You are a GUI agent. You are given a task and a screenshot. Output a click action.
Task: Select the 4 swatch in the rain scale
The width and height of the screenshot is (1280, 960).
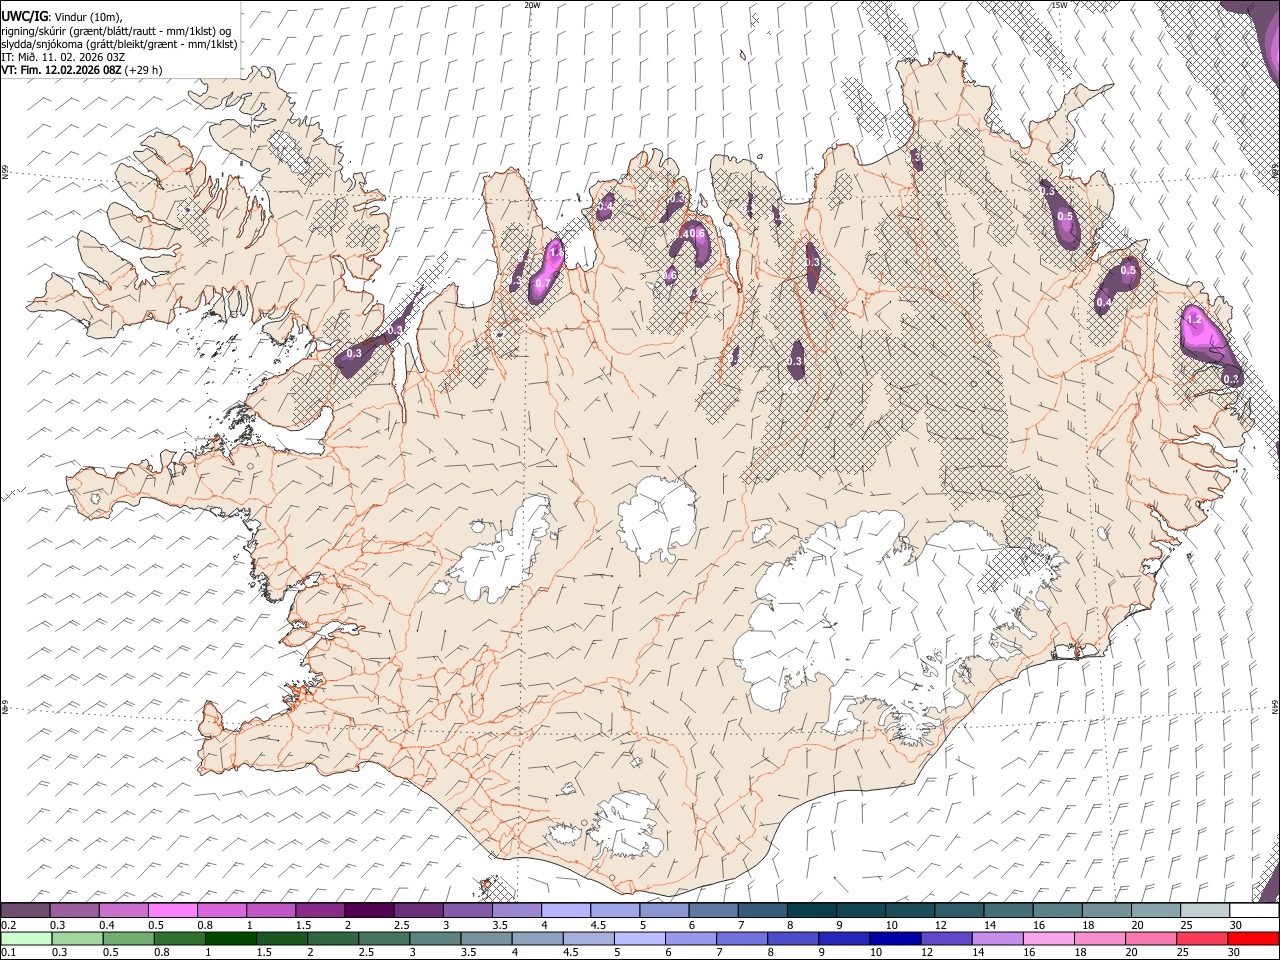pos(538,938)
